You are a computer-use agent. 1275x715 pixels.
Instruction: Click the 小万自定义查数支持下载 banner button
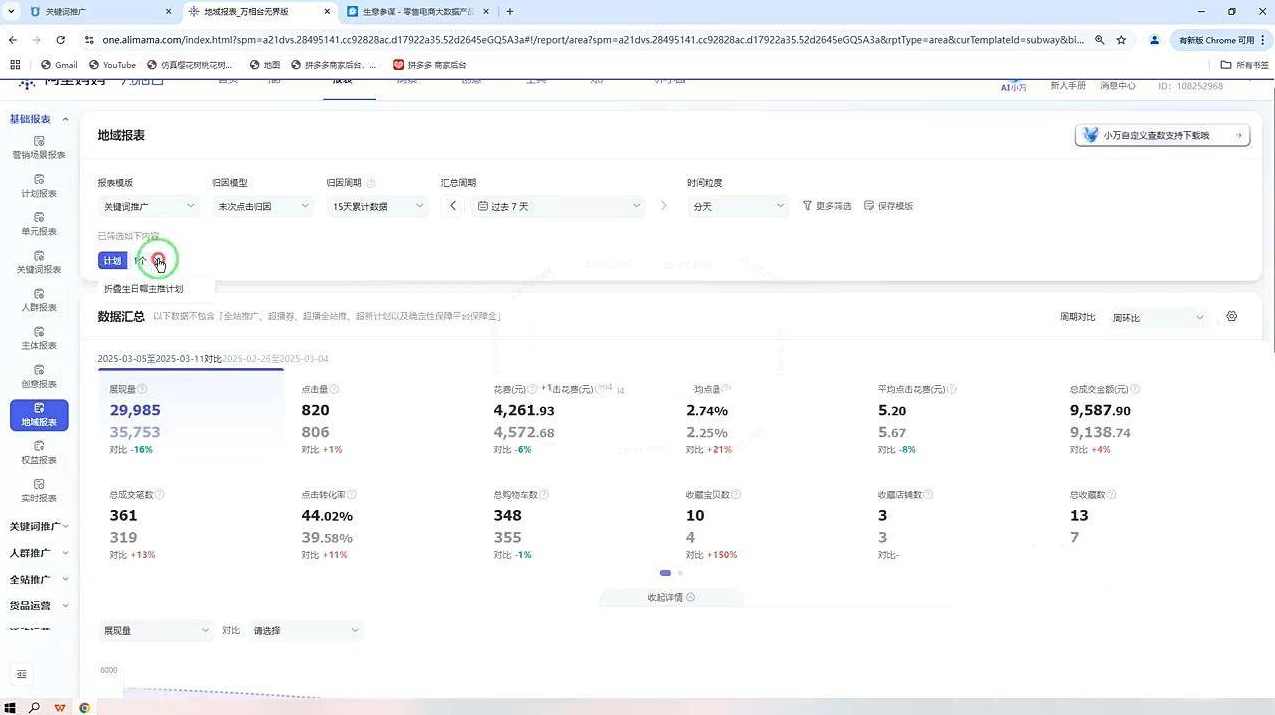(x=1162, y=135)
